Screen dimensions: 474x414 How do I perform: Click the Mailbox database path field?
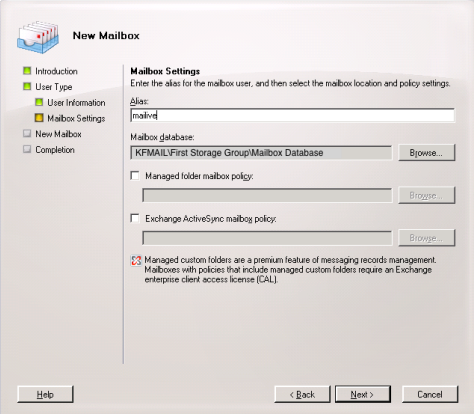pyautogui.click(x=261, y=153)
